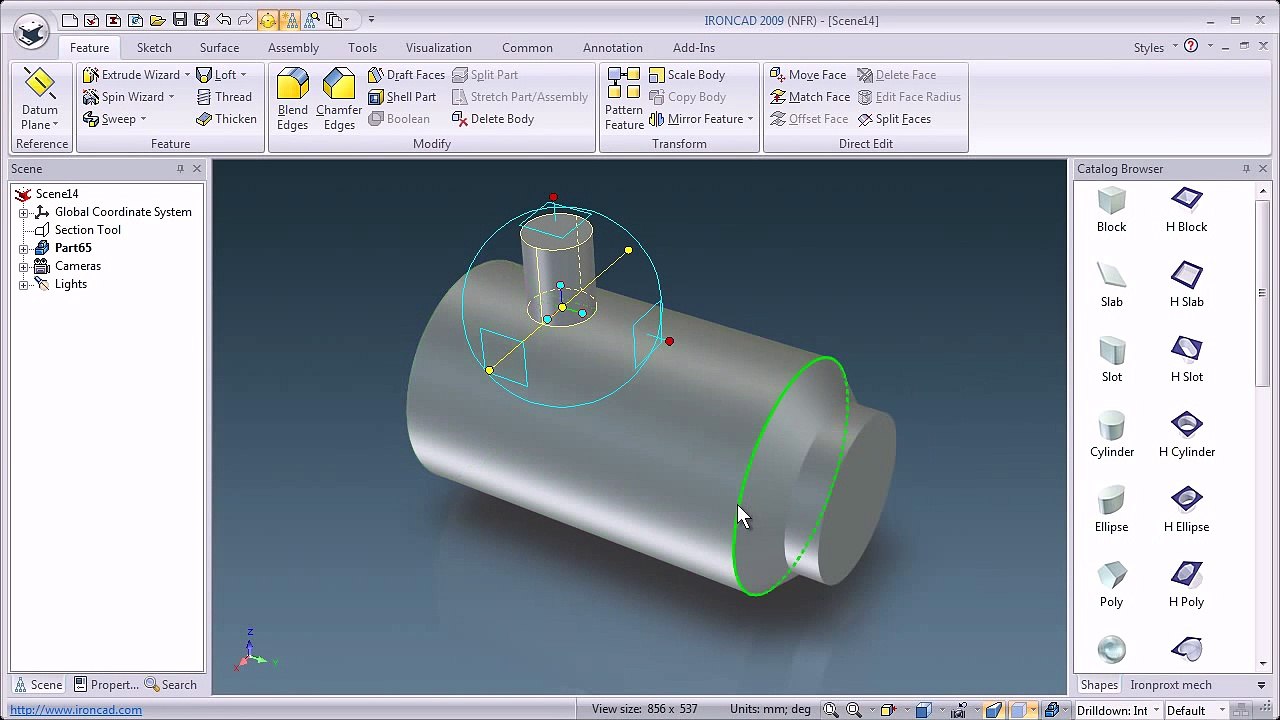Screen dimensions: 1280x720
Task: Select the H Cylinder catalog shape
Action: 1186,435
